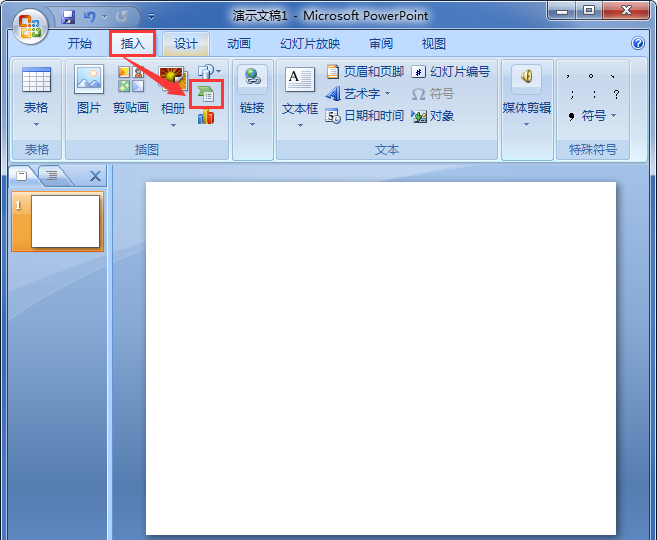Image resolution: width=657 pixels, height=540 pixels.
Task: Switch to Slides thumbnail pane tab
Action: (x=22, y=176)
